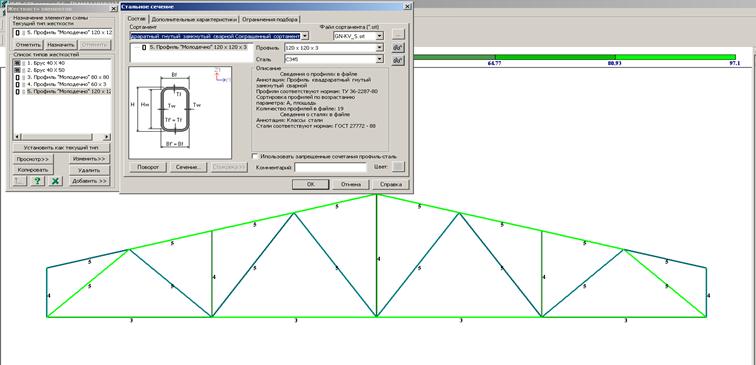Click the Назначить button
The width and height of the screenshot is (756, 365).
coord(61,45)
